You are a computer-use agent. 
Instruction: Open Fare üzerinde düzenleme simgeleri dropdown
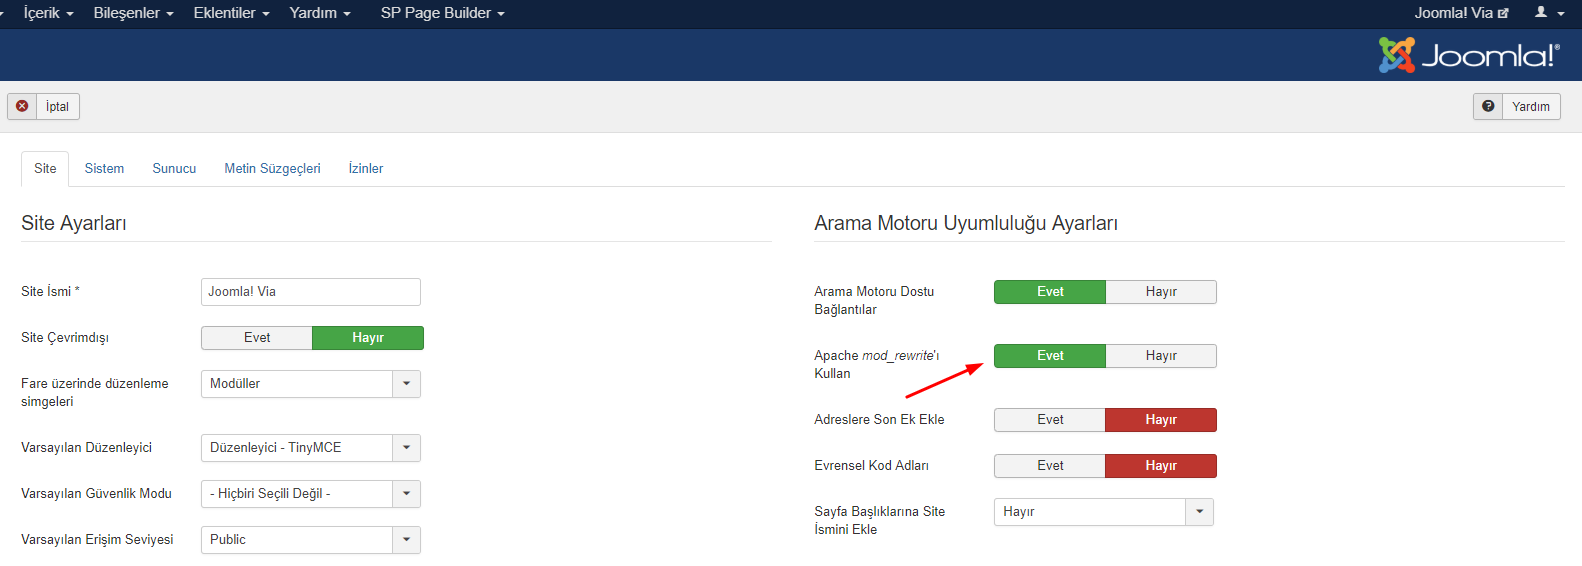(x=406, y=384)
